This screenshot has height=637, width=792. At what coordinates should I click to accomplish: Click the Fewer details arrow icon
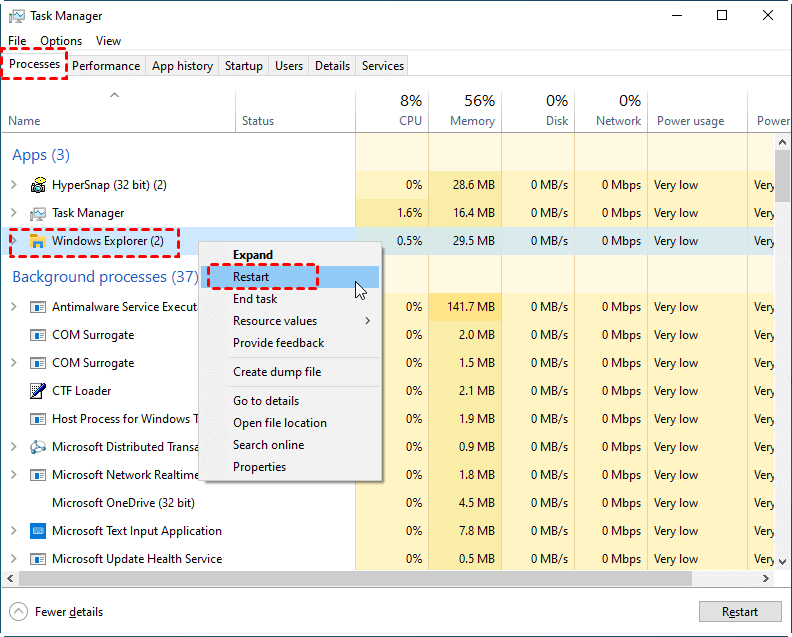click(x=19, y=612)
